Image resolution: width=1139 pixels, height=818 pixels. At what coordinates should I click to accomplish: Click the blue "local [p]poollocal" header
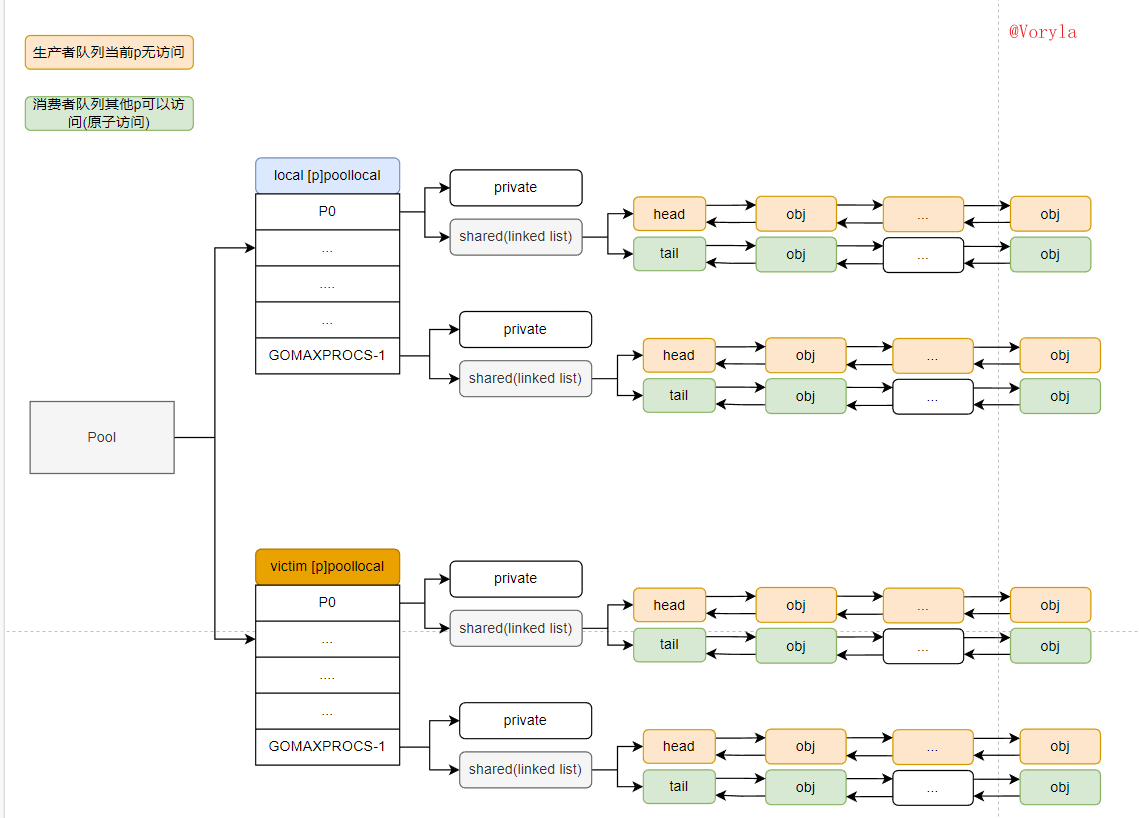click(327, 174)
